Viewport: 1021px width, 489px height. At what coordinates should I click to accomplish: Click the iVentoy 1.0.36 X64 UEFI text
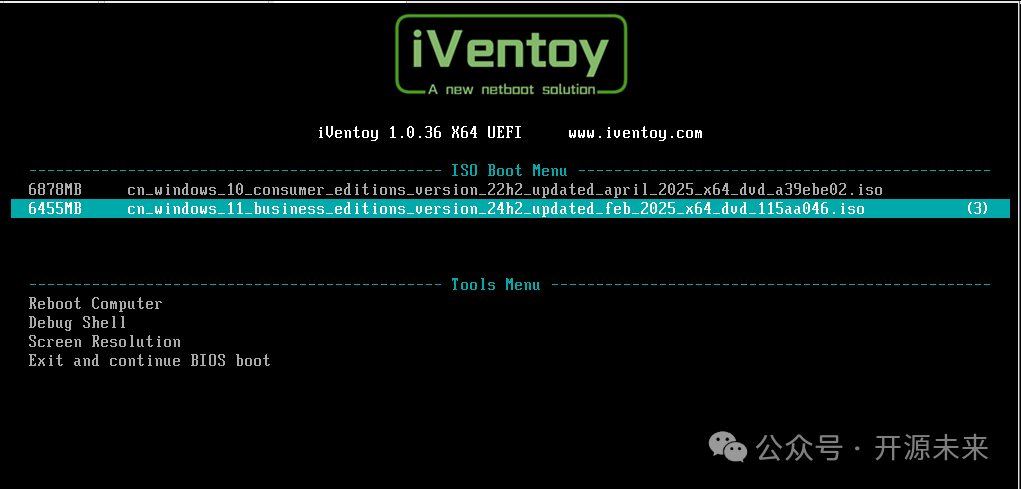click(419, 133)
